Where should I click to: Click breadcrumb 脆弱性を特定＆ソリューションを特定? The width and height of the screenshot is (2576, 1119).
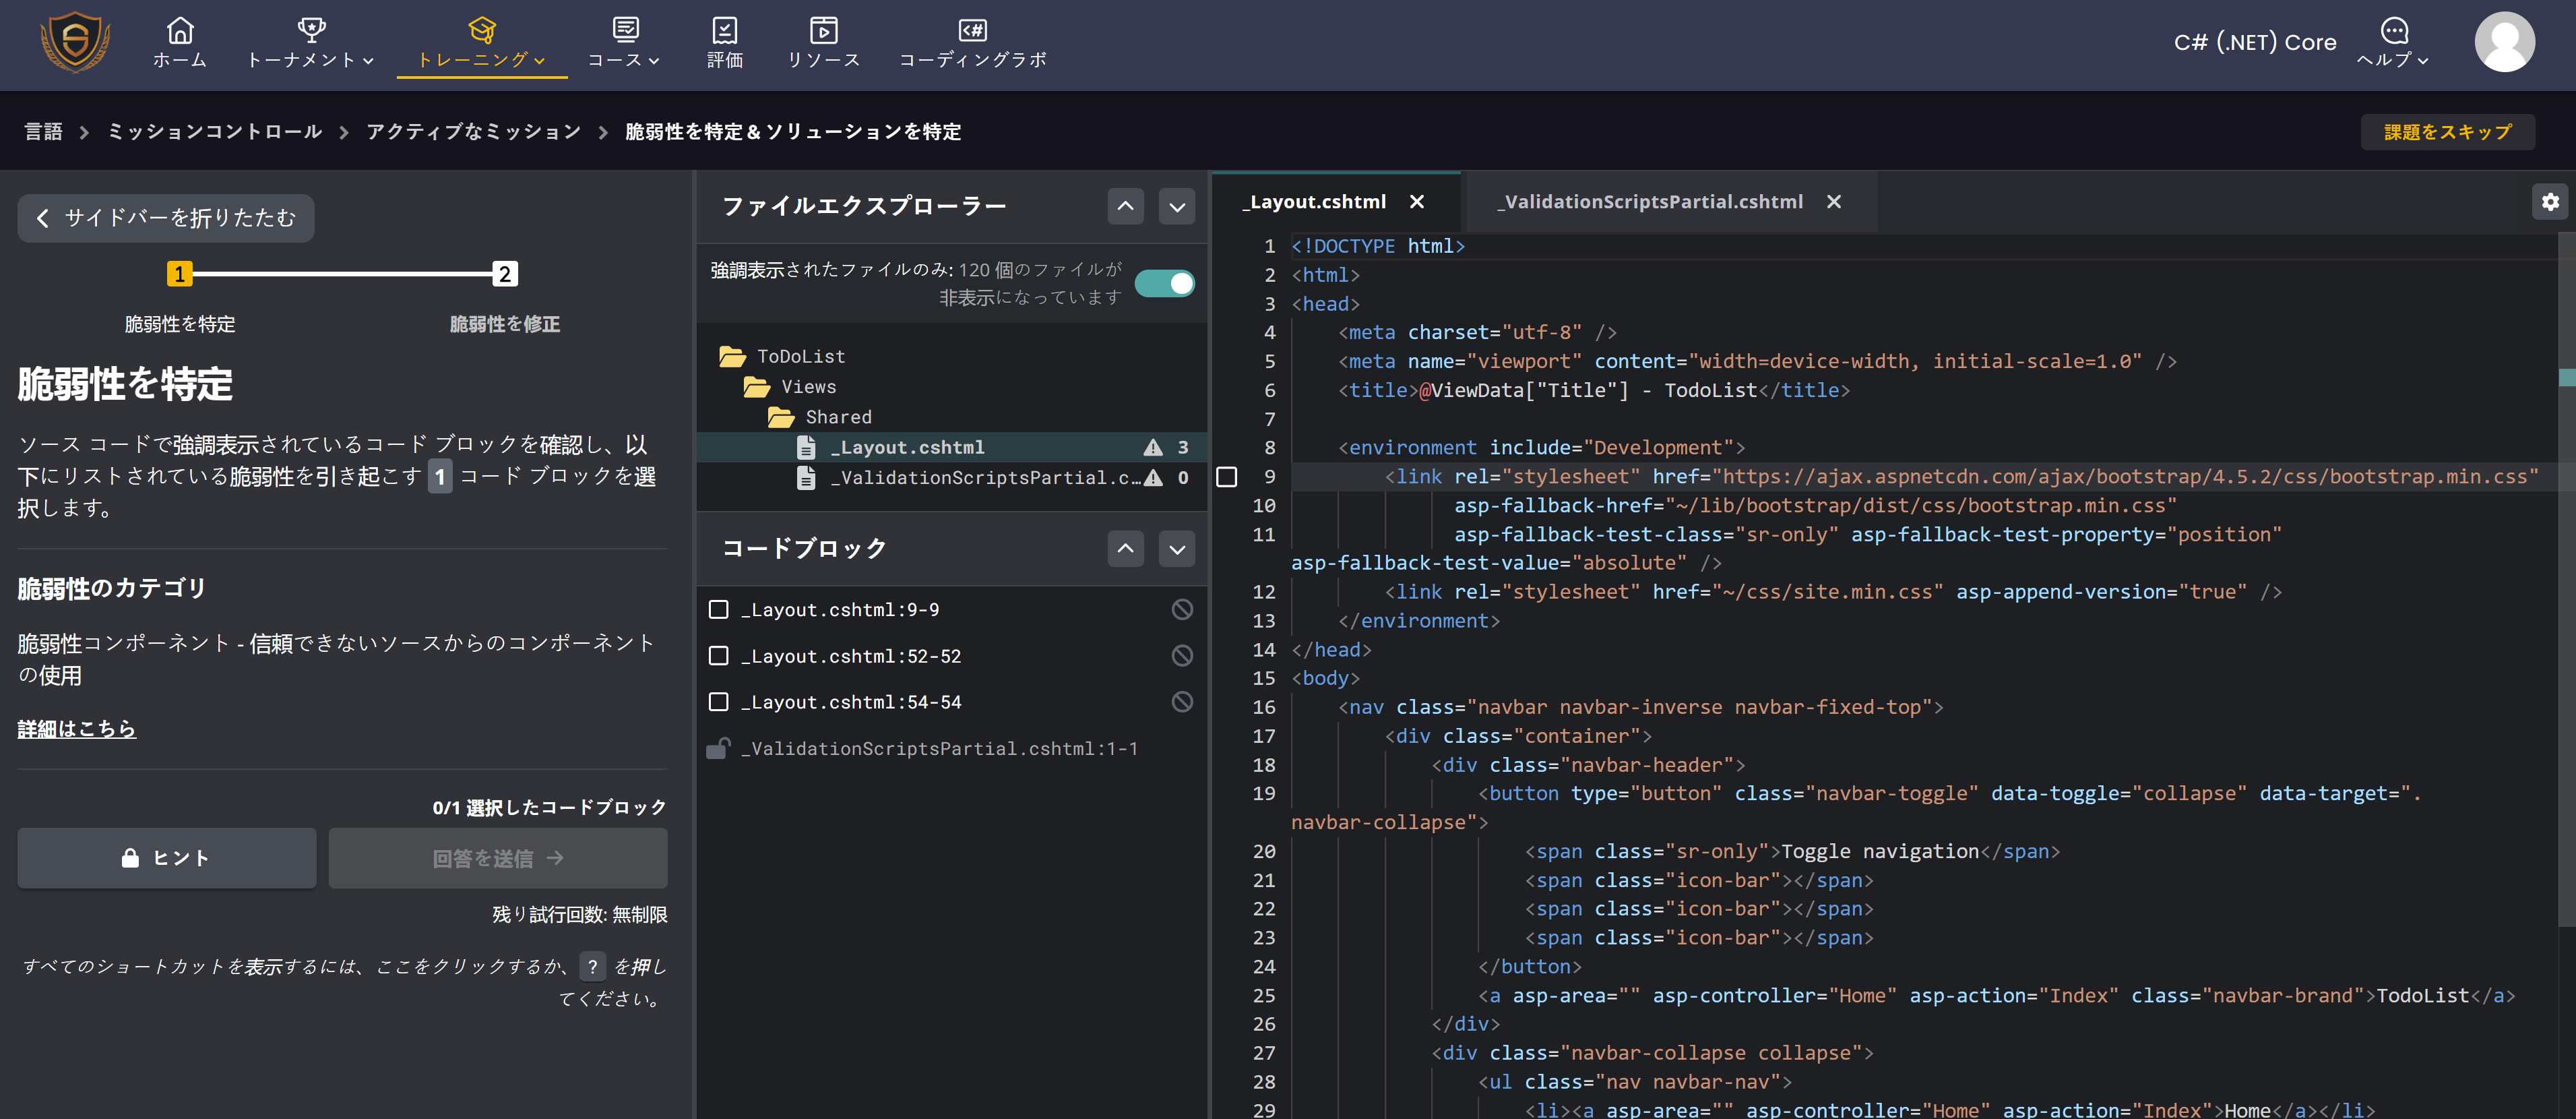[x=793, y=132]
